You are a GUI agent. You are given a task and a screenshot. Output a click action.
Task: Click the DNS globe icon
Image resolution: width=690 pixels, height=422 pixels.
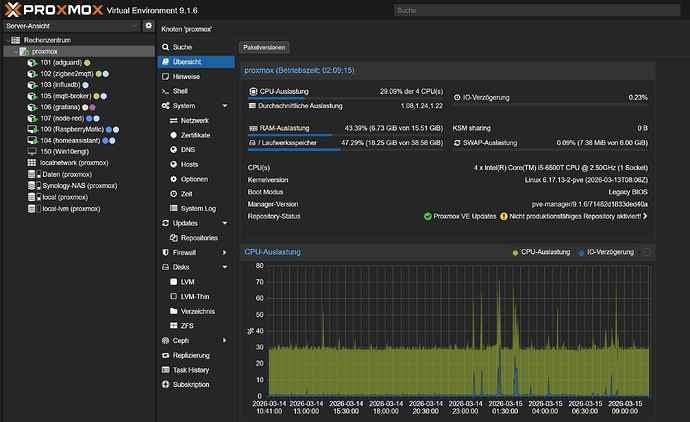coord(173,150)
